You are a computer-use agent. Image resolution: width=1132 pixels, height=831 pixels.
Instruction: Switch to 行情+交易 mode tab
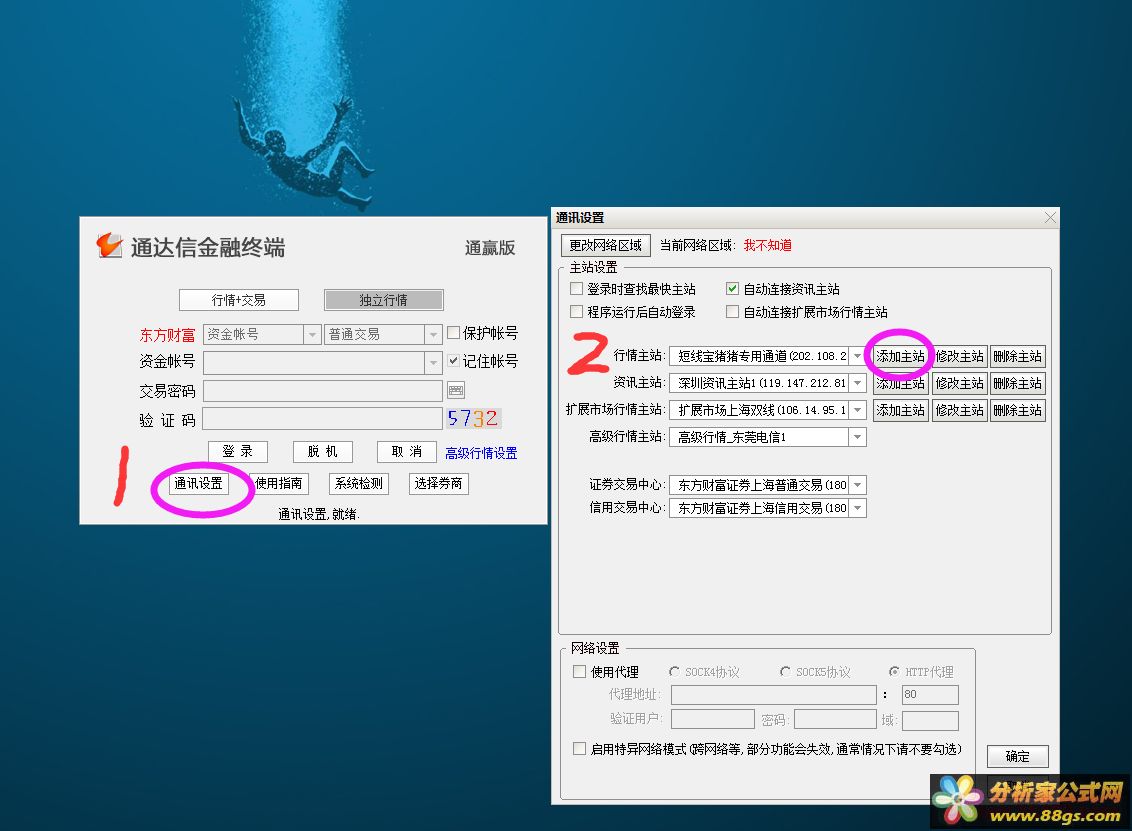239,300
